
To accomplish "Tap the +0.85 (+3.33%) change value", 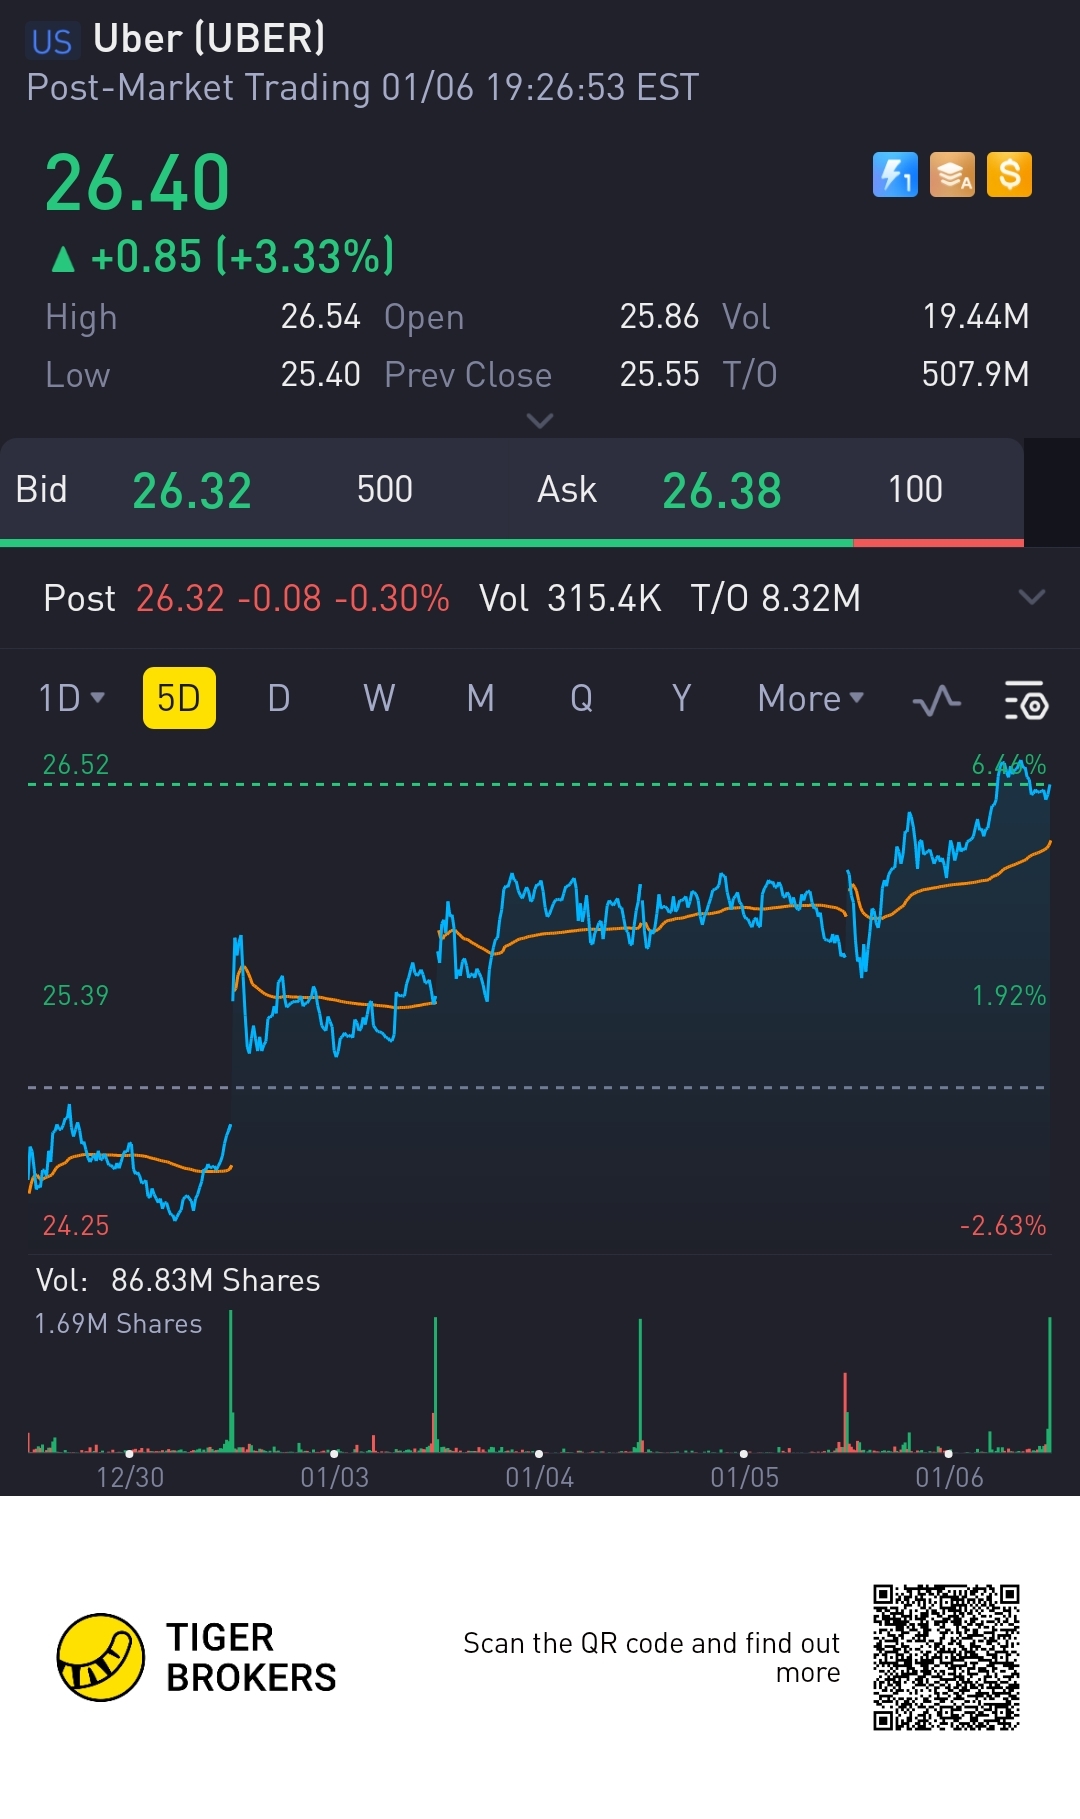I will pyautogui.click(x=242, y=257).
